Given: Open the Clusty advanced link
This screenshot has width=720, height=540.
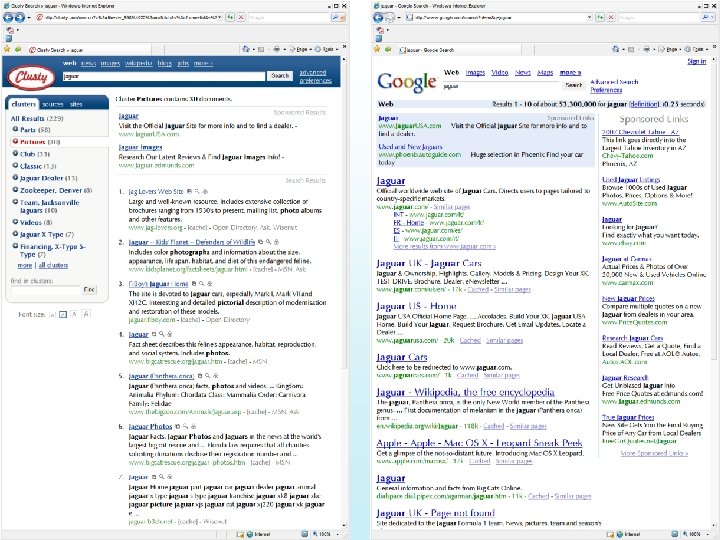Looking at the screenshot, I should coord(313,73).
